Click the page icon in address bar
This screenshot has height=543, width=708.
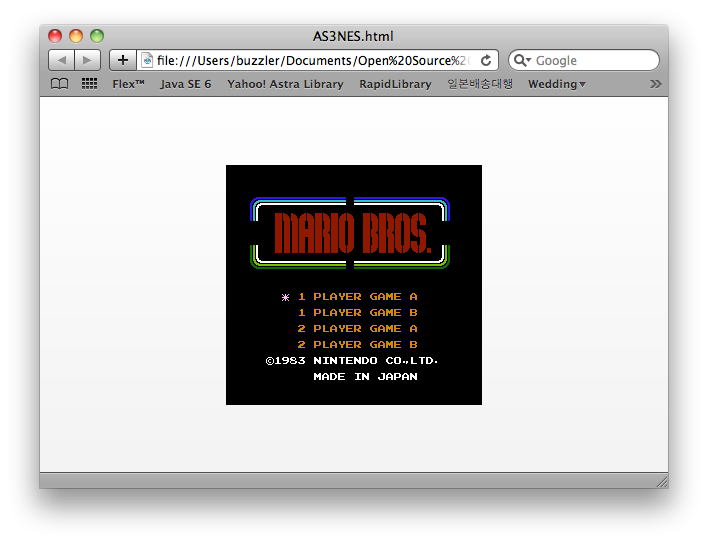point(147,60)
